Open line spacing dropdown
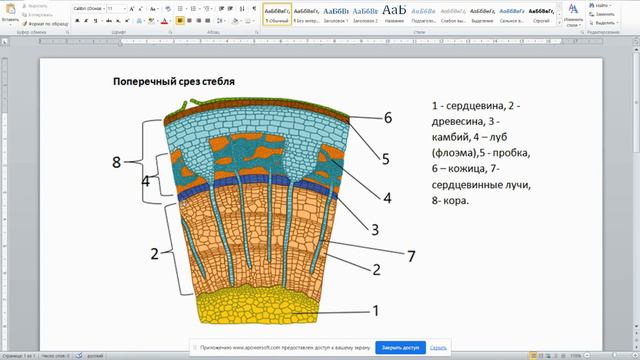Viewport: 640px width, 360px height. [x=220, y=20]
